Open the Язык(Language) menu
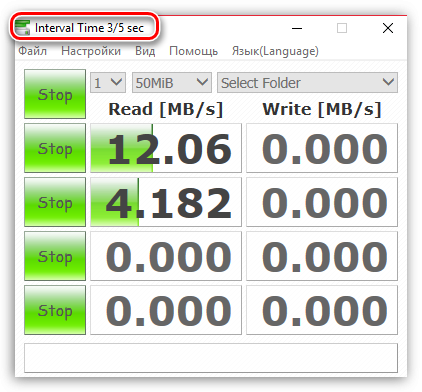 [275, 51]
